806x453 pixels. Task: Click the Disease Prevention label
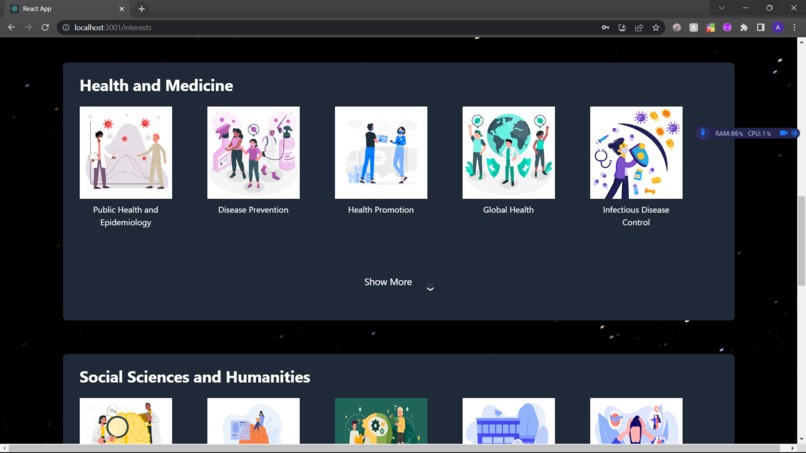pyautogui.click(x=253, y=210)
